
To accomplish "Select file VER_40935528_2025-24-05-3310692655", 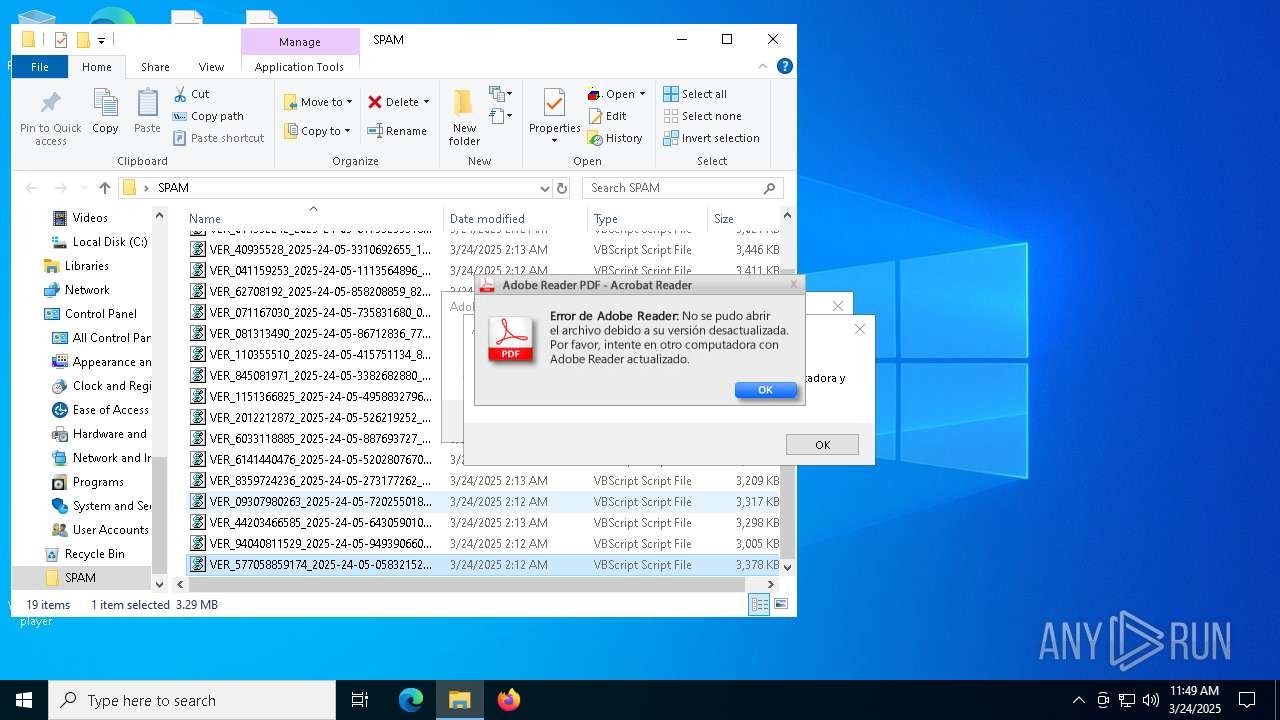I will pyautogui.click(x=484, y=250).
